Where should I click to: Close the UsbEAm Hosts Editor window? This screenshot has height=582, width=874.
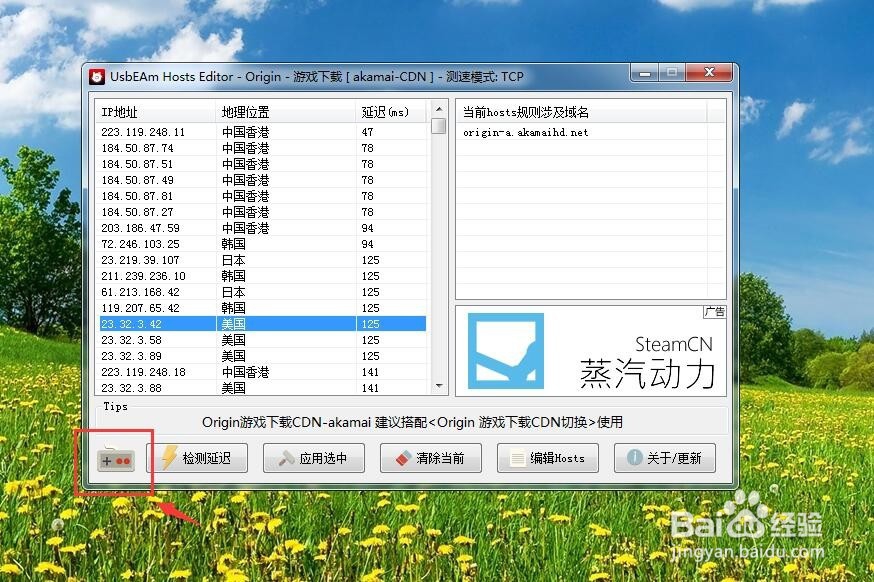pos(709,72)
